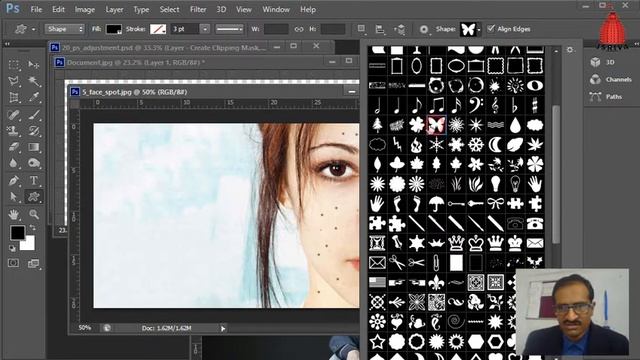Choose the umbrella shape in picker
The width and height of the screenshot is (640, 360).
coord(436,204)
